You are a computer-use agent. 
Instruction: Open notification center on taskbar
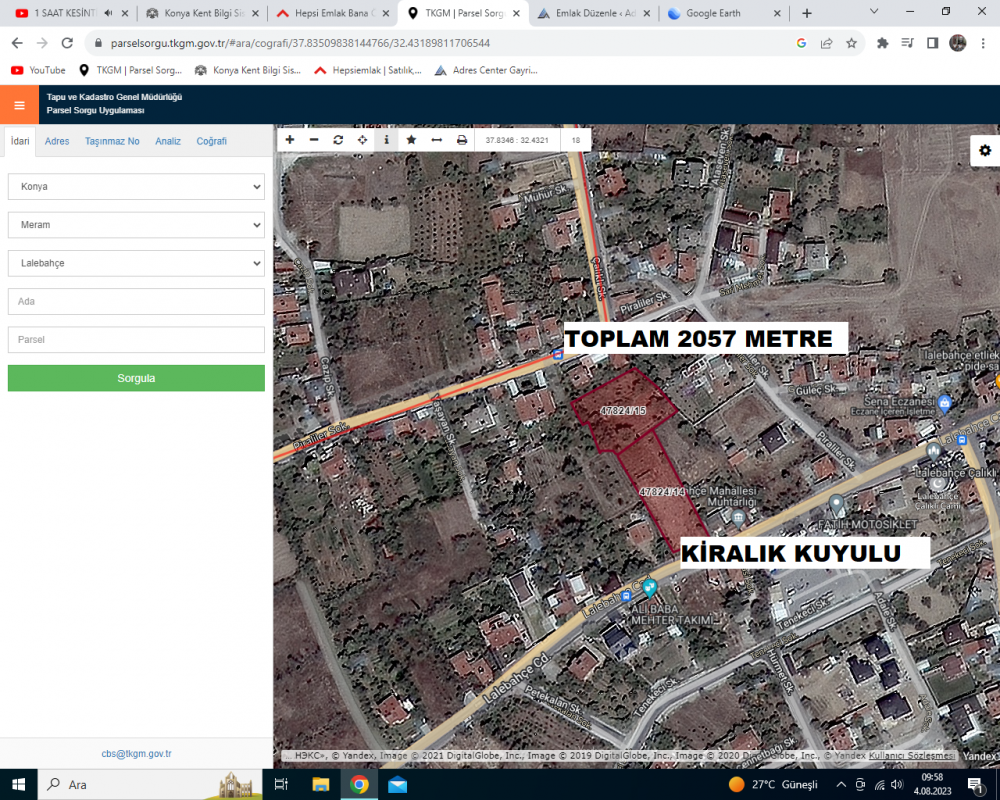coord(976,785)
